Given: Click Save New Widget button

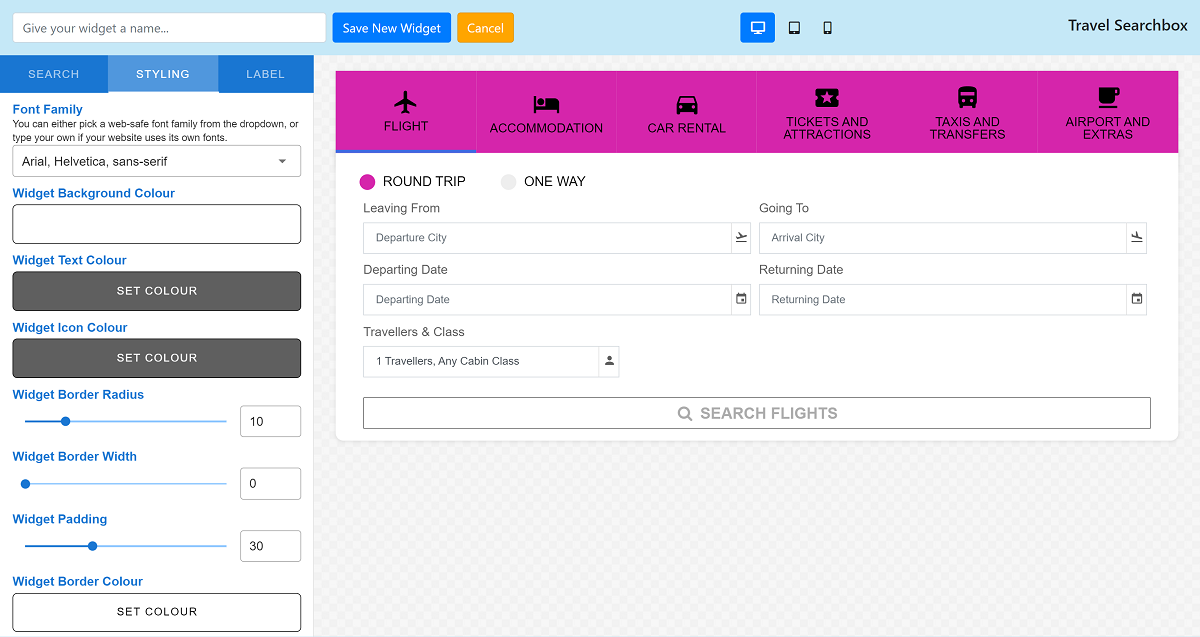Looking at the screenshot, I should pyautogui.click(x=391, y=28).
